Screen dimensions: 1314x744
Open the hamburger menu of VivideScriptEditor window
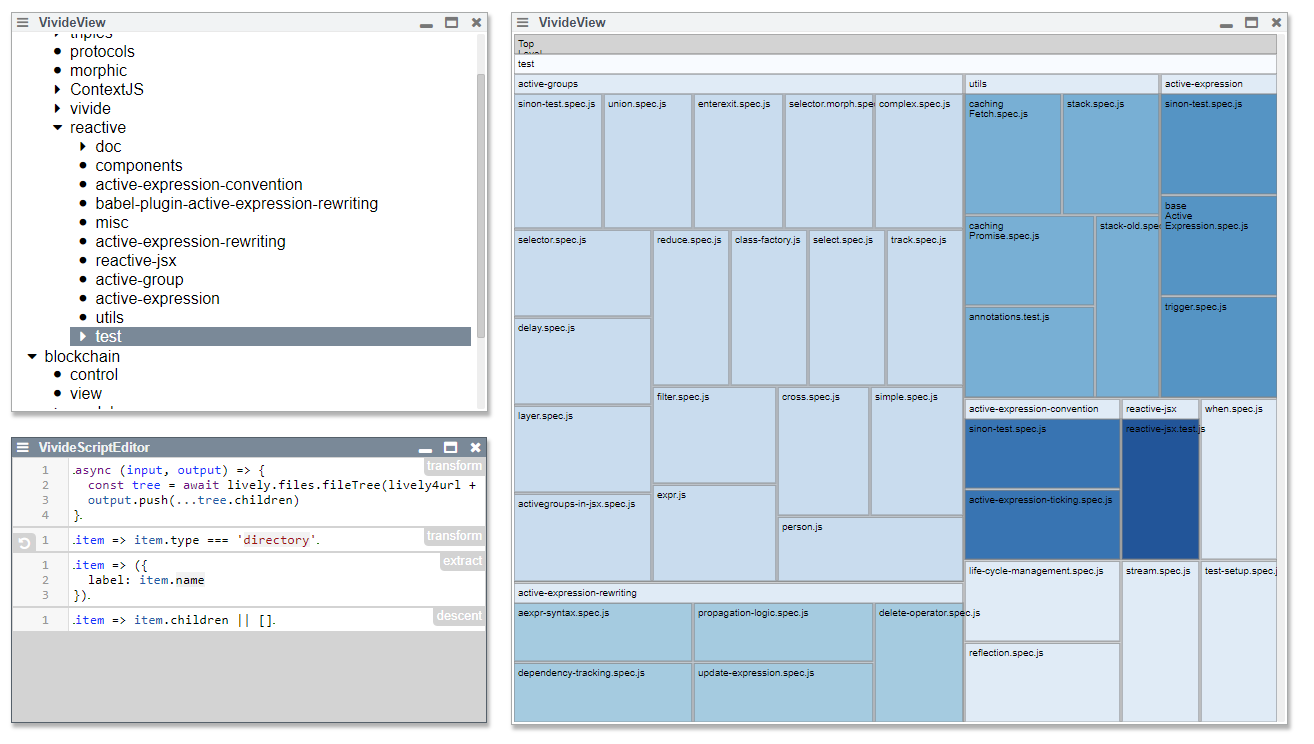(23, 448)
